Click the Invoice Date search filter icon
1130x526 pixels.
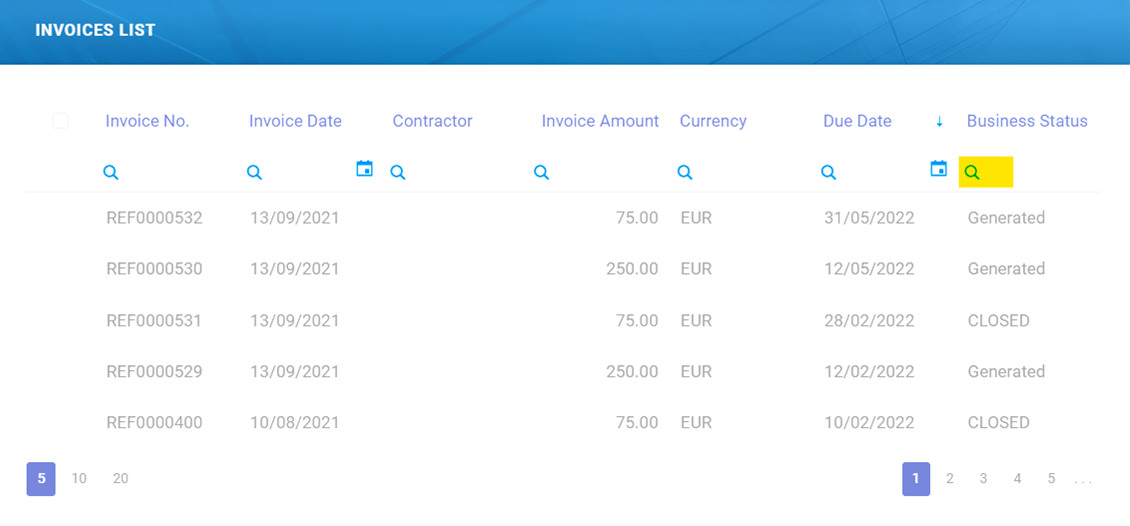click(x=255, y=173)
